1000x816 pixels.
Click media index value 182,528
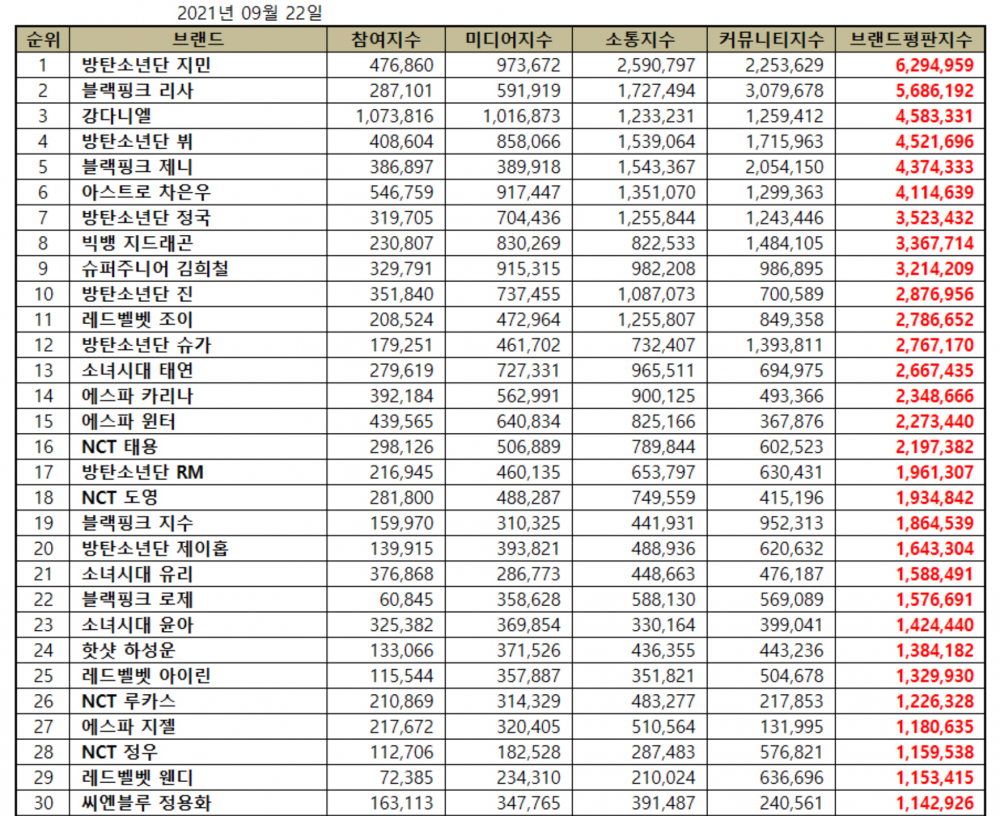(x=529, y=752)
